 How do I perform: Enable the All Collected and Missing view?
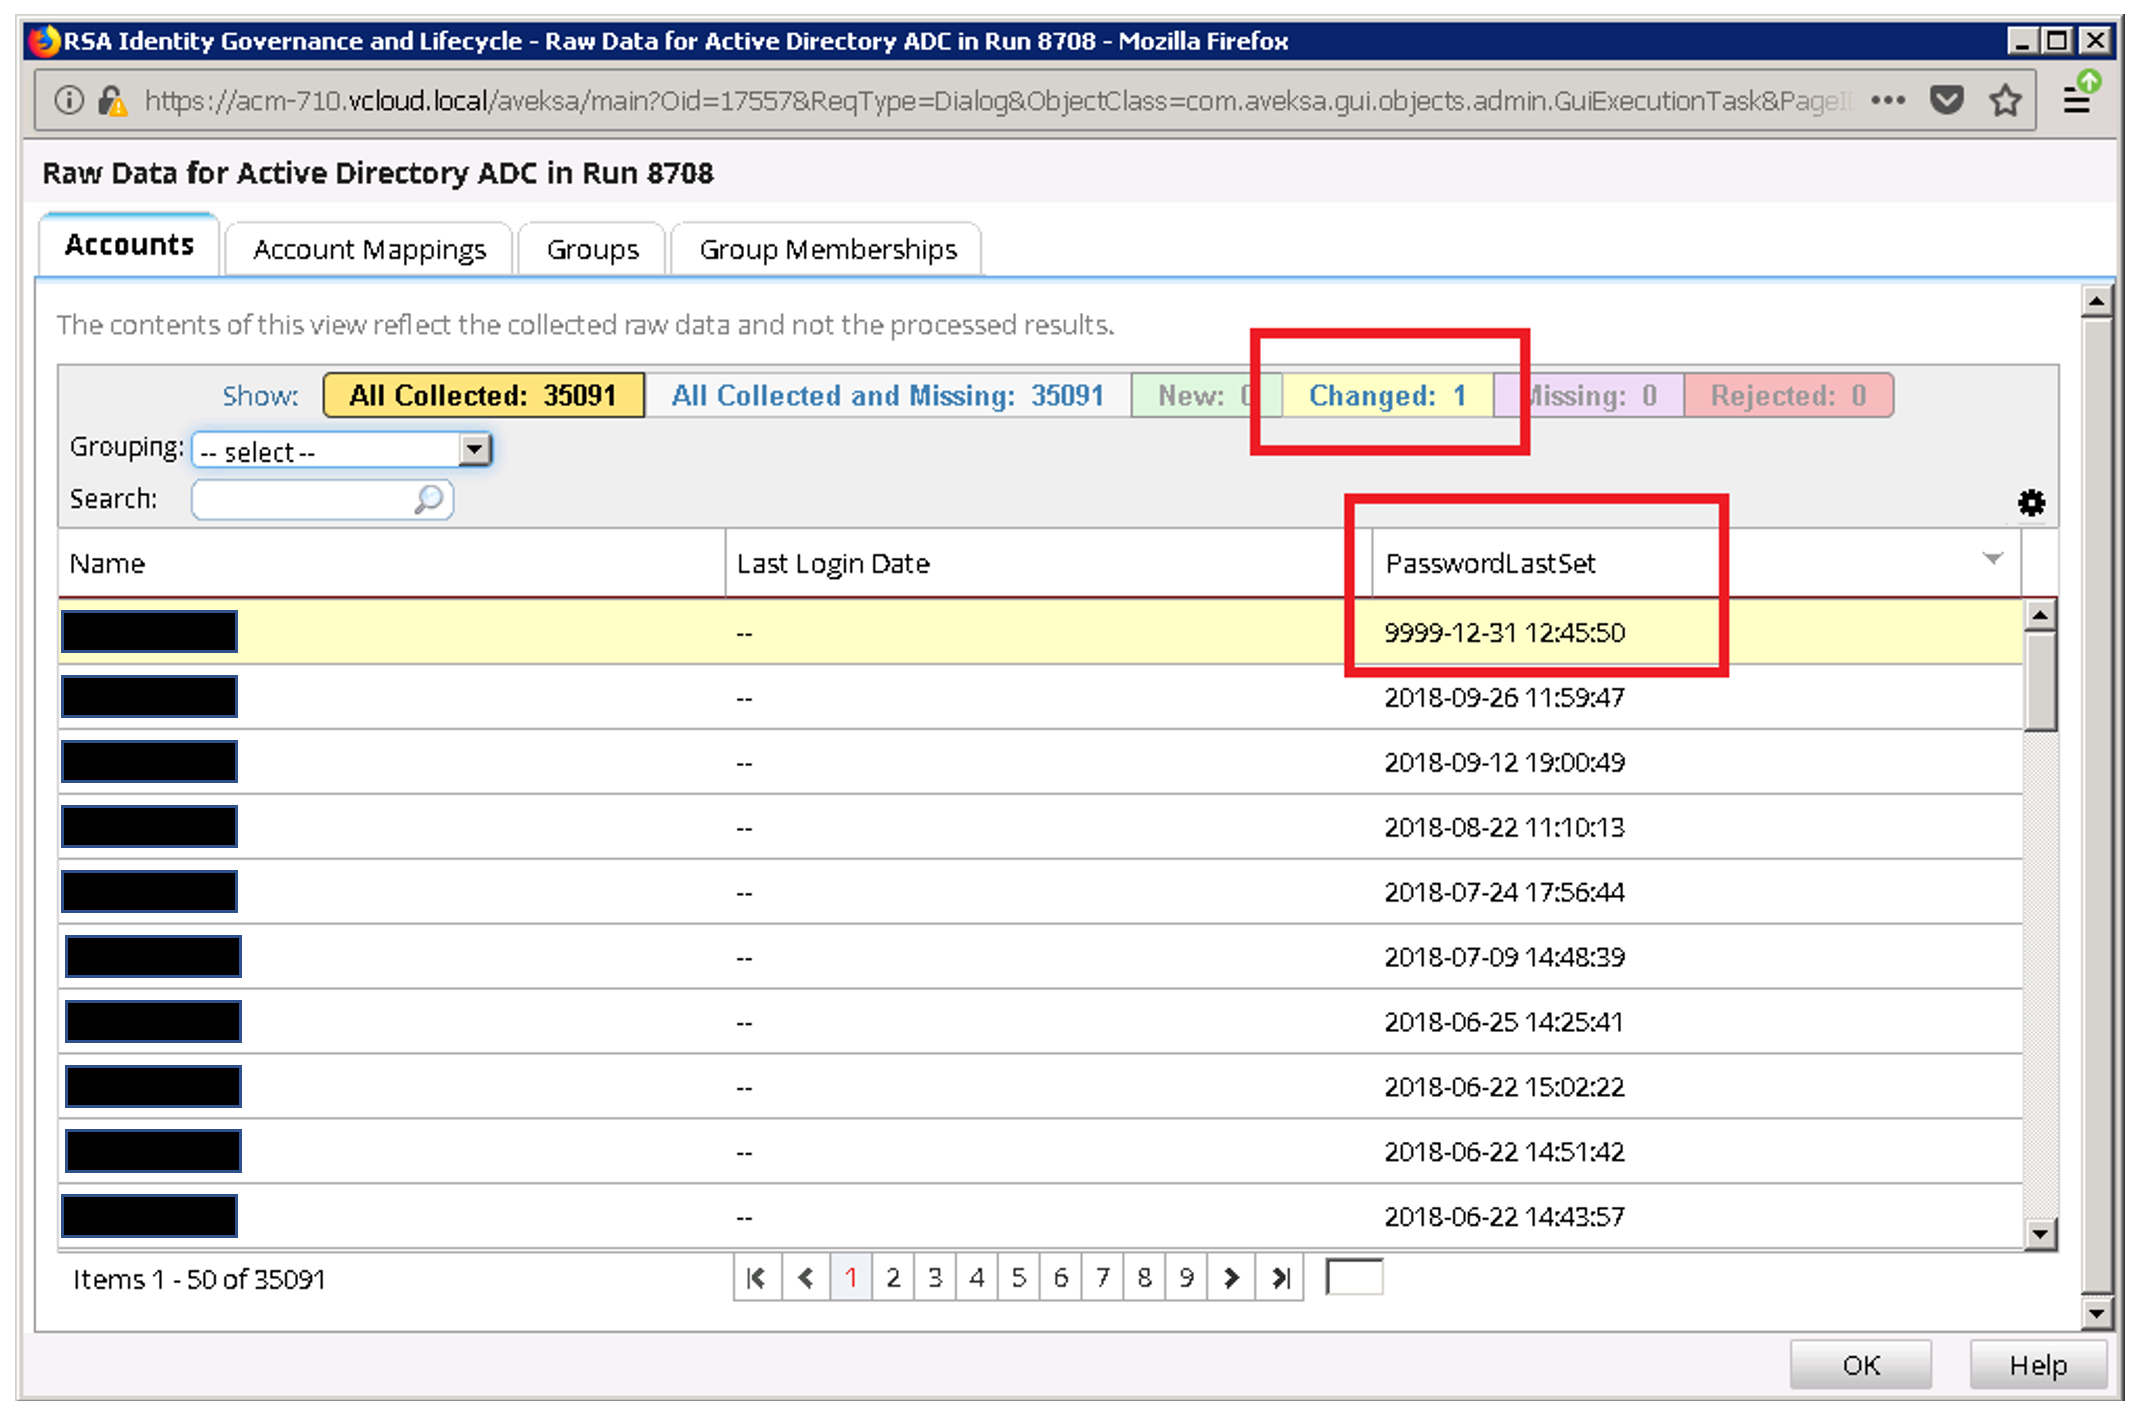pyautogui.click(x=887, y=395)
